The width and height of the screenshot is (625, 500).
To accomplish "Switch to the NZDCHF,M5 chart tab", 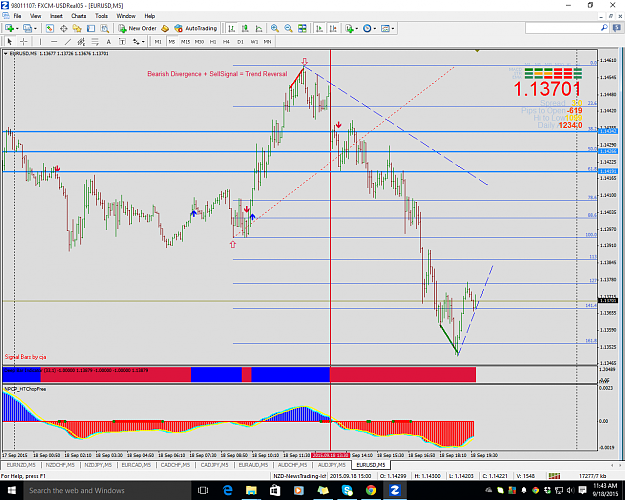I will (x=60, y=465).
